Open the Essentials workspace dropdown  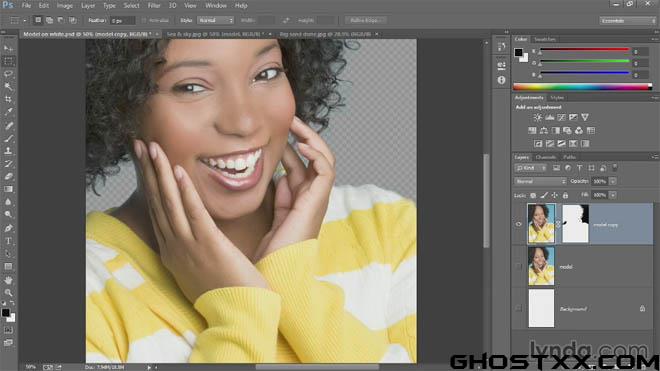click(x=628, y=21)
